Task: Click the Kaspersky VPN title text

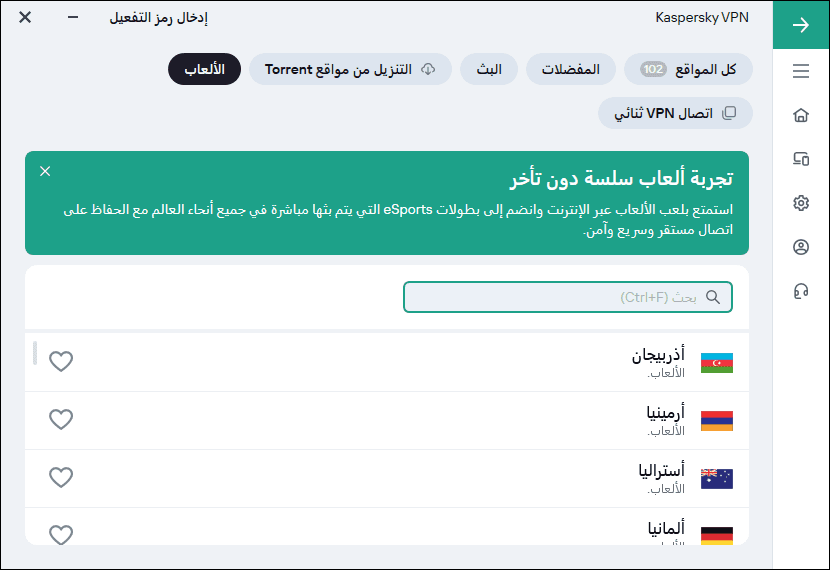Action: (x=702, y=17)
